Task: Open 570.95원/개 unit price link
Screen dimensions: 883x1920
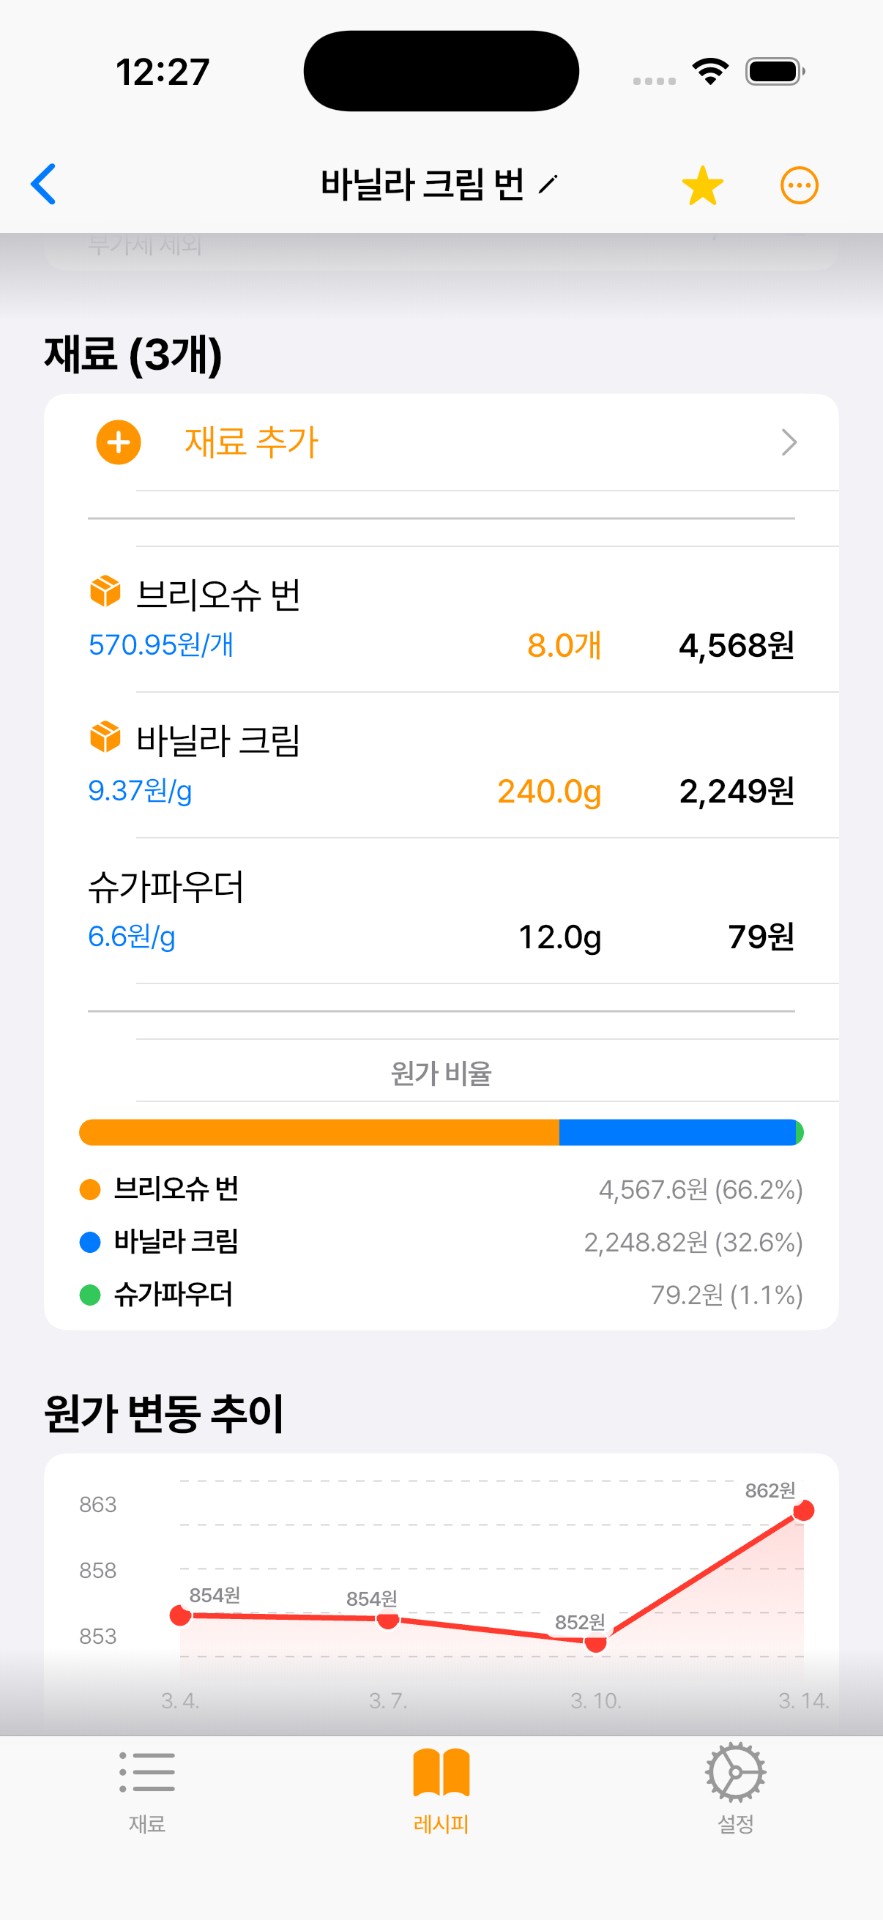Action: (161, 645)
